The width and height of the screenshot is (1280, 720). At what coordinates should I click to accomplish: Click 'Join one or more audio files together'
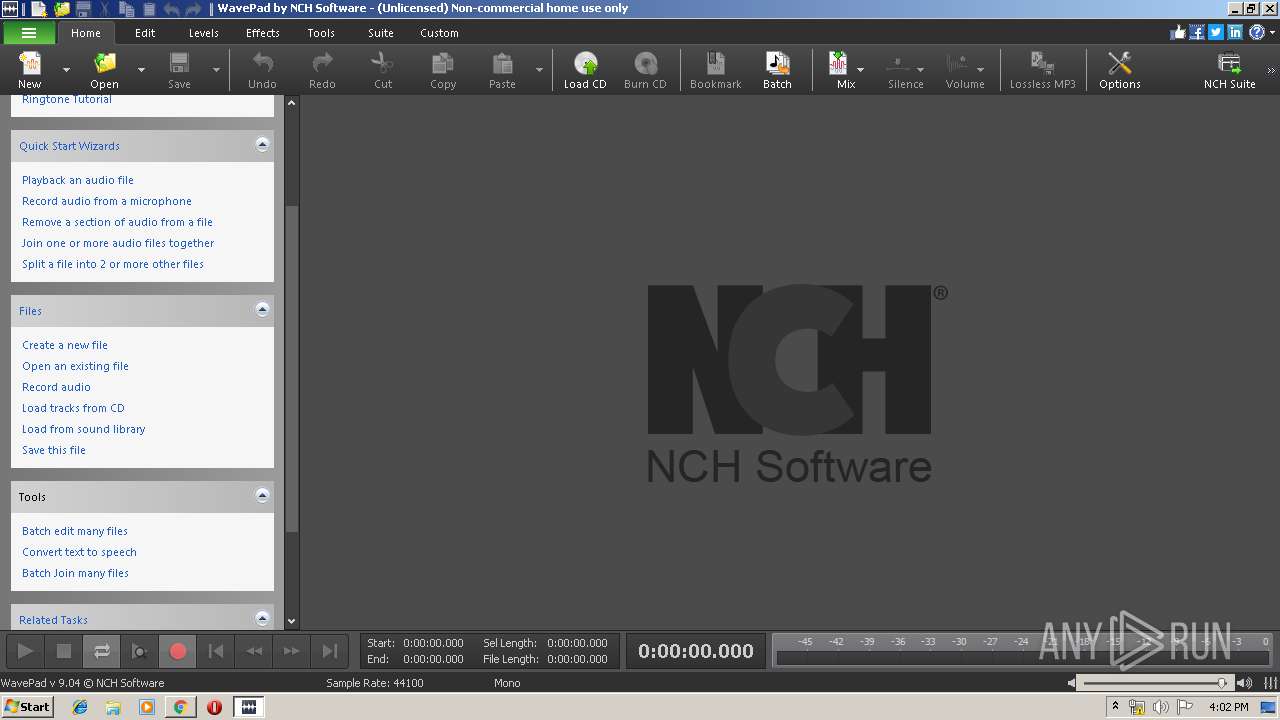coord(118,243)
